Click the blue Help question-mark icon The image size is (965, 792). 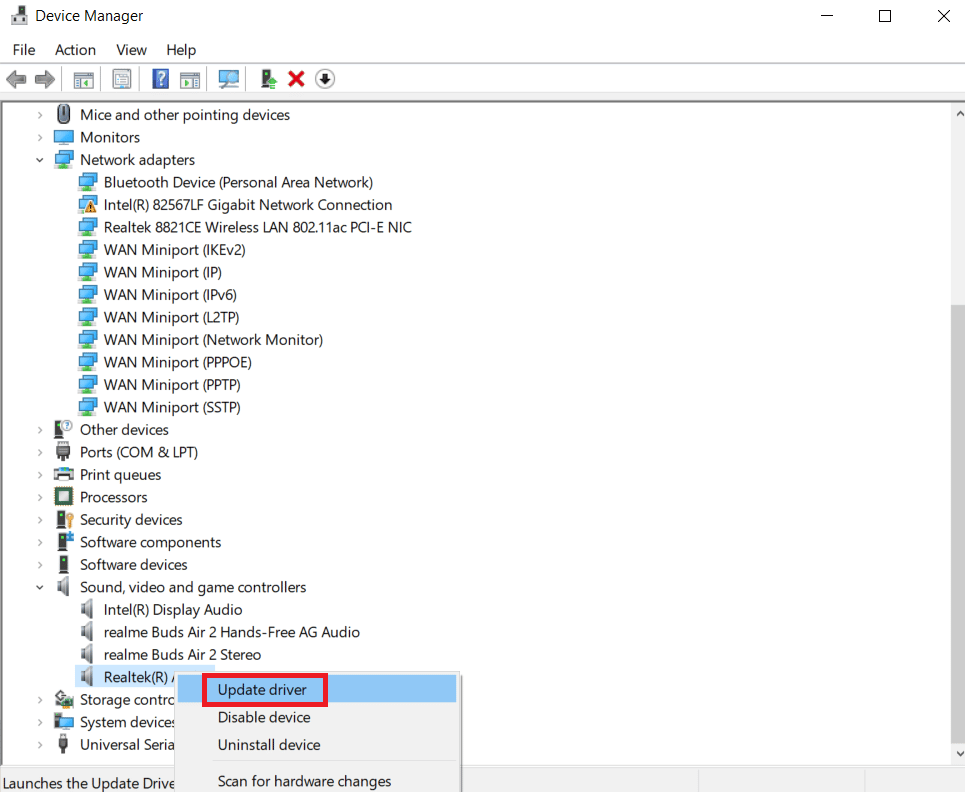coord(160,79)
